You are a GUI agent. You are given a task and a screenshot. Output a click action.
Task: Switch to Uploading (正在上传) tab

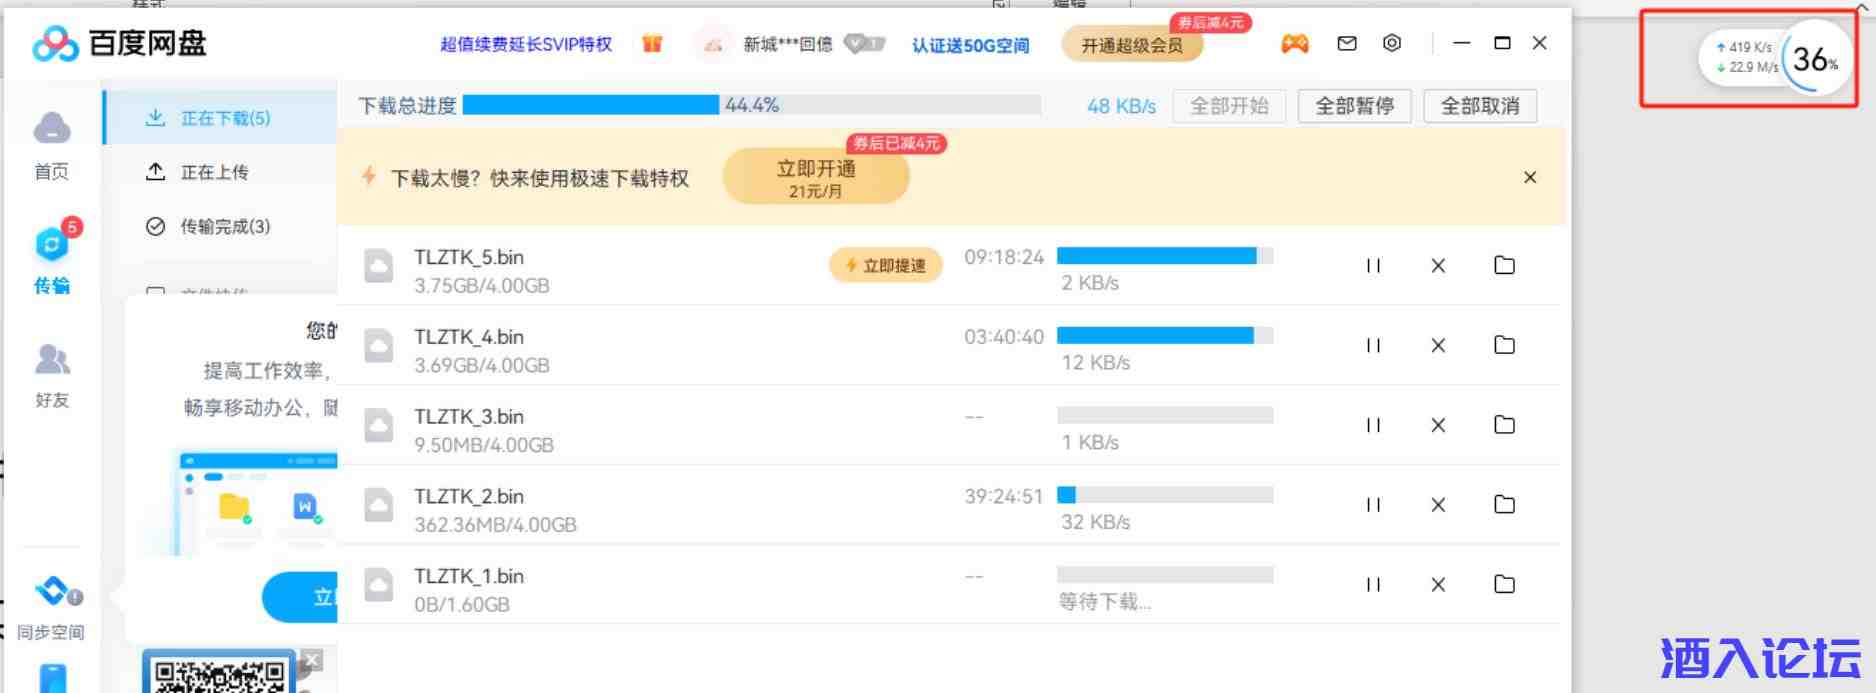click(213, 172)
